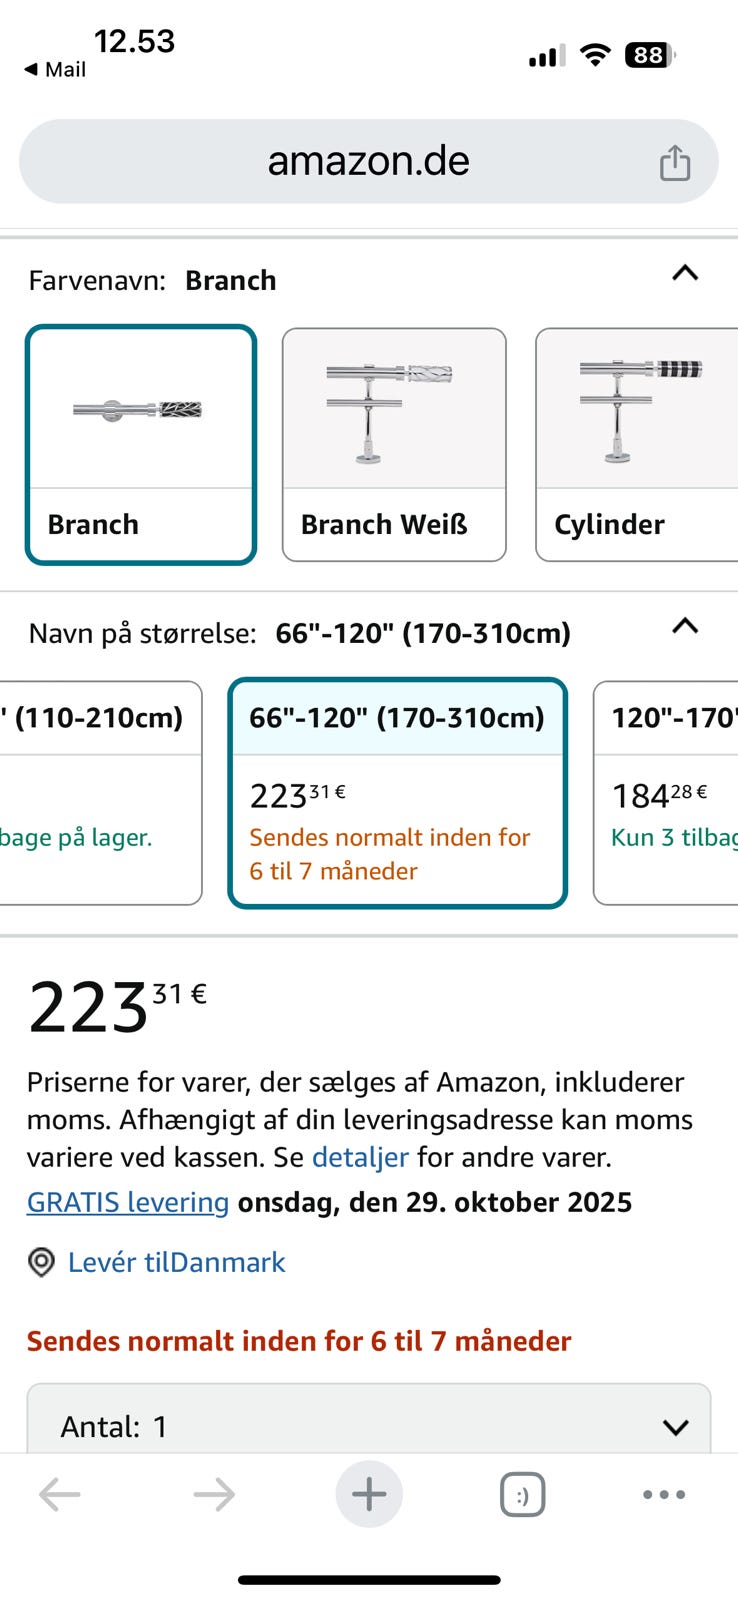Viewport: 738px width, 1600px height.
Task: Open a new tab with plus button
Action: pyautogui.click(x=369, y=1494)
